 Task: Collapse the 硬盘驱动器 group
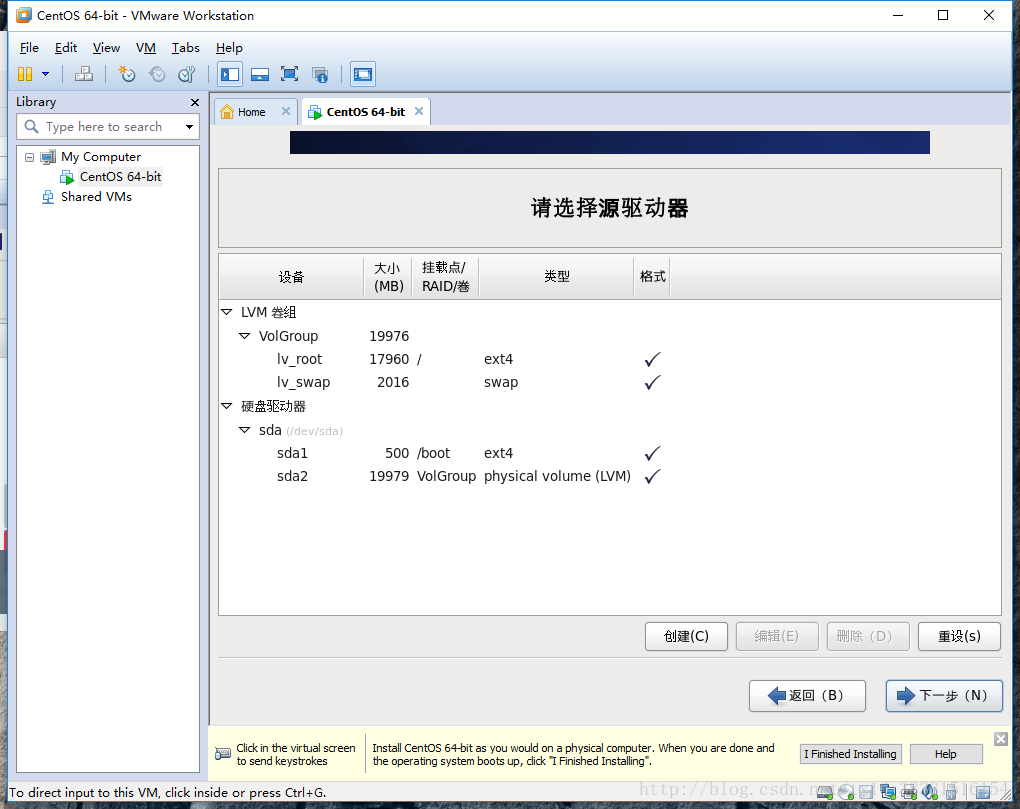click(226, 406)
